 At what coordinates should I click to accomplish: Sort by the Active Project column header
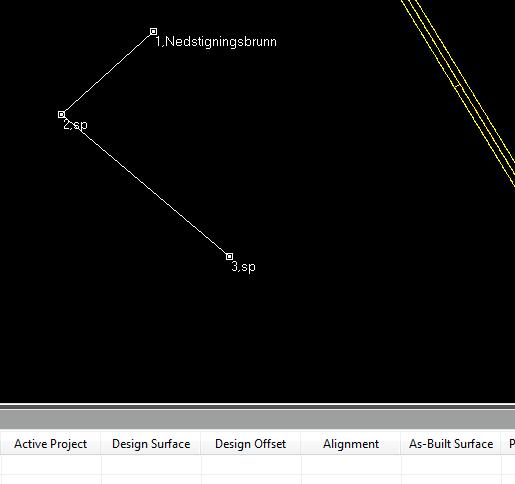(51, 444)
